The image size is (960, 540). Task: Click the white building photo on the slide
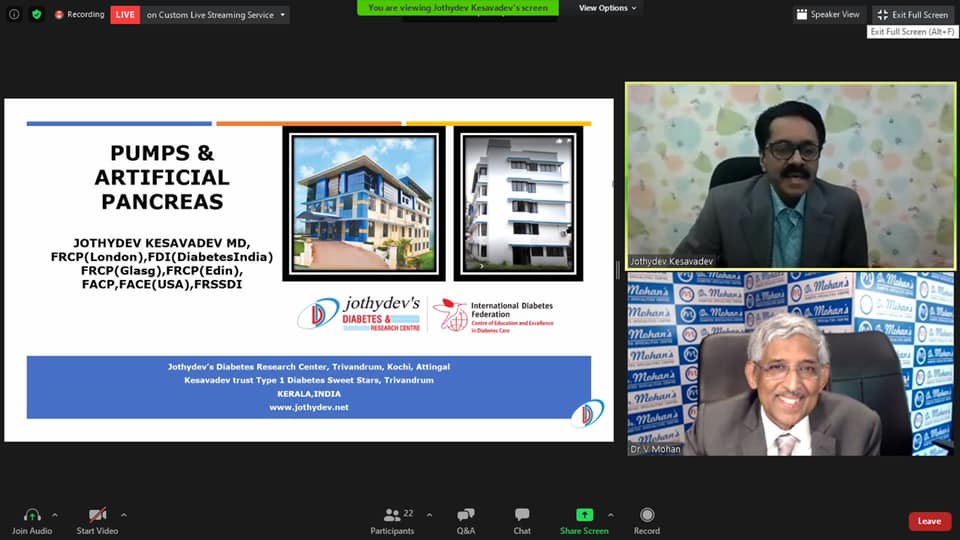[519, 204]
